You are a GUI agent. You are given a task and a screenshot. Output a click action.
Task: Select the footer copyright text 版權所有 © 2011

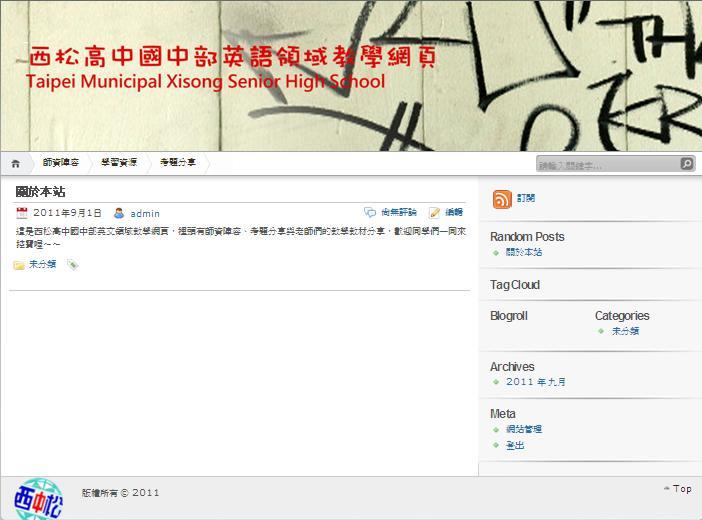tap(120, 493)
